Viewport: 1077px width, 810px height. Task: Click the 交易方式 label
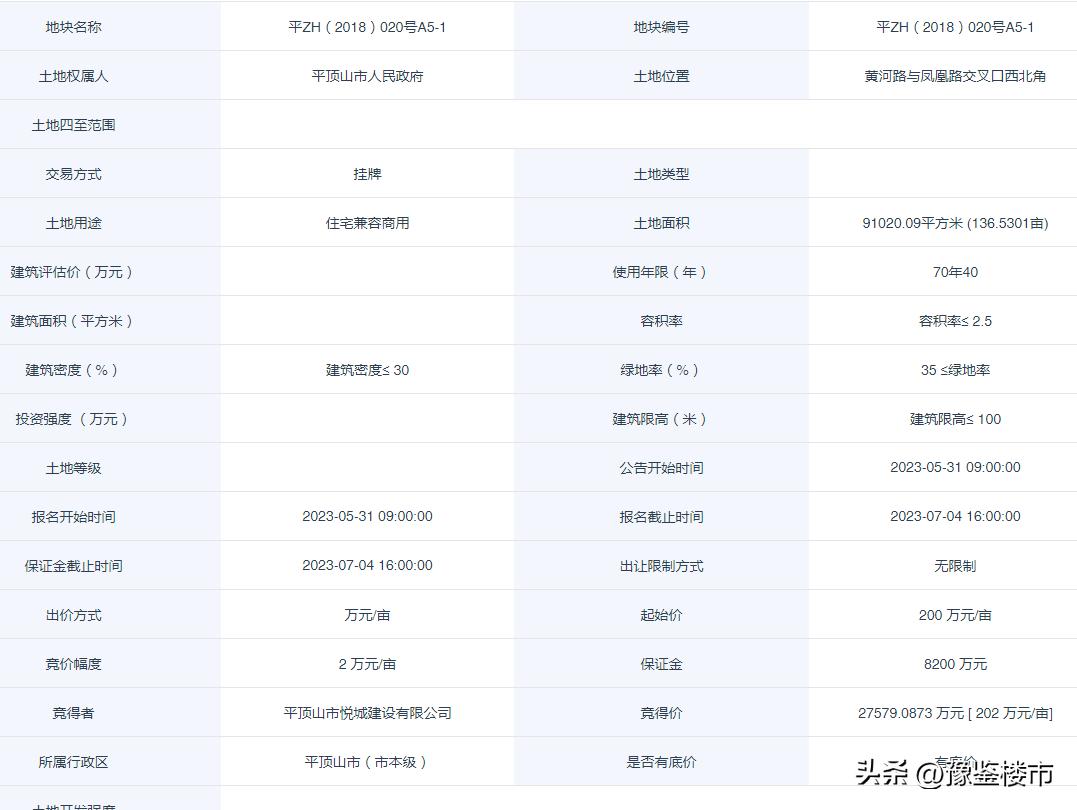(73, 174)
